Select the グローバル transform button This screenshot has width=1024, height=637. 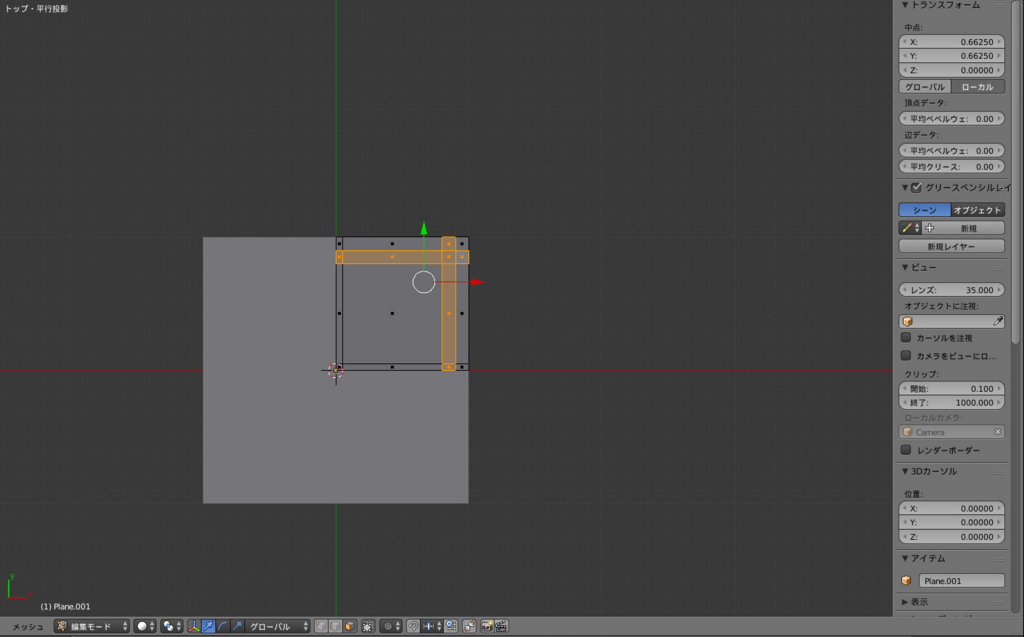point(925,87)
